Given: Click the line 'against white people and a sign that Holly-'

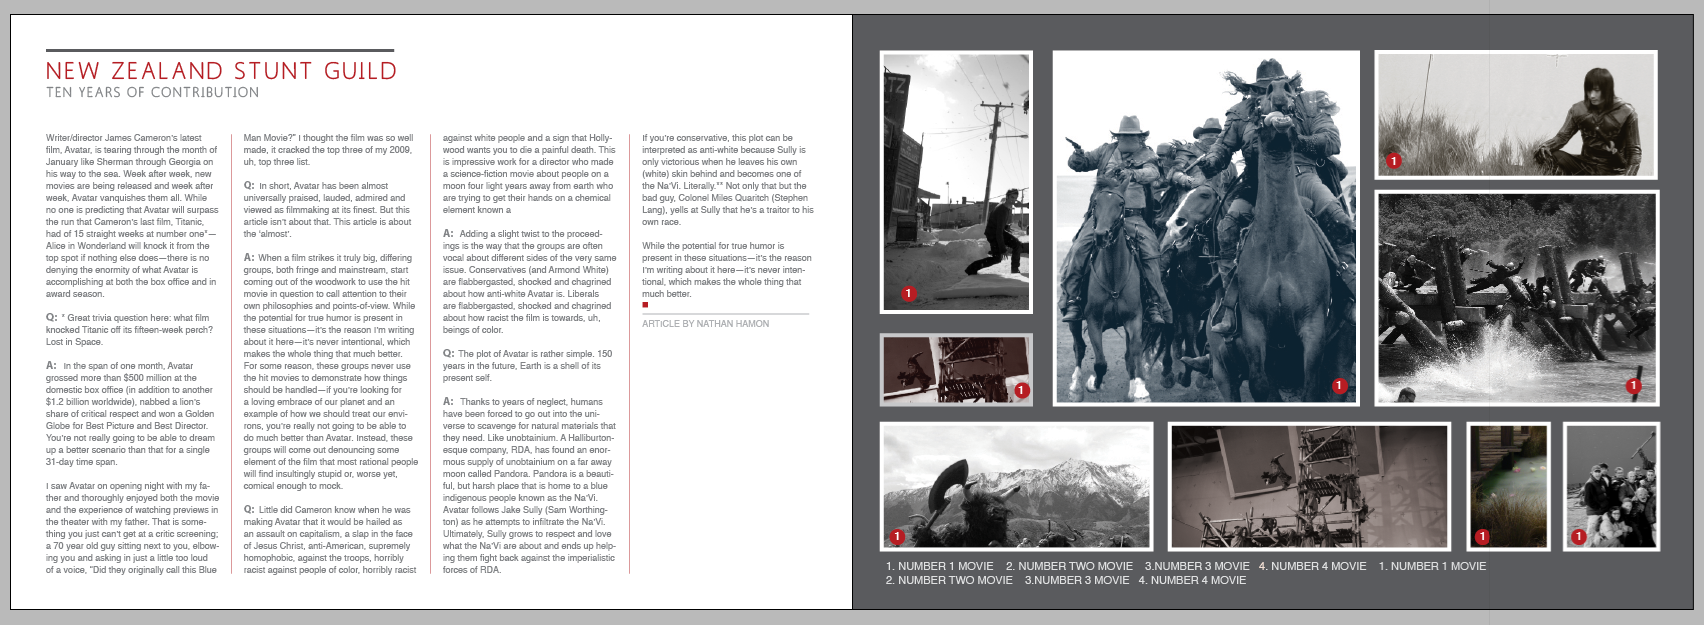Looking at the screenshot, I should (528, 138).
